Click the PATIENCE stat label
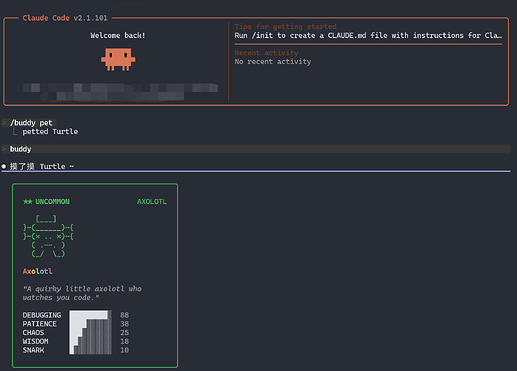Image resolution: width=517 pixels, height=371 pixels. click(x=39, y=324)
